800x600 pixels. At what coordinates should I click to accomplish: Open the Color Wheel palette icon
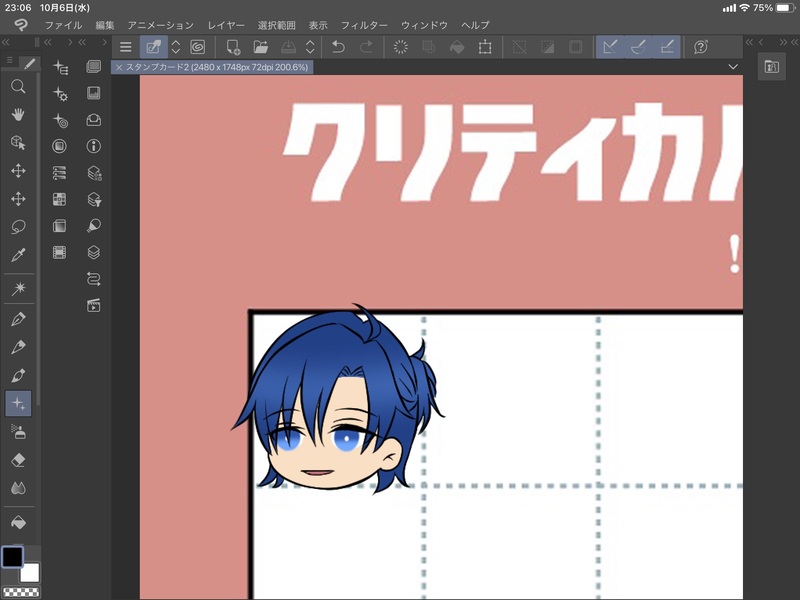(x=60, y=146)
